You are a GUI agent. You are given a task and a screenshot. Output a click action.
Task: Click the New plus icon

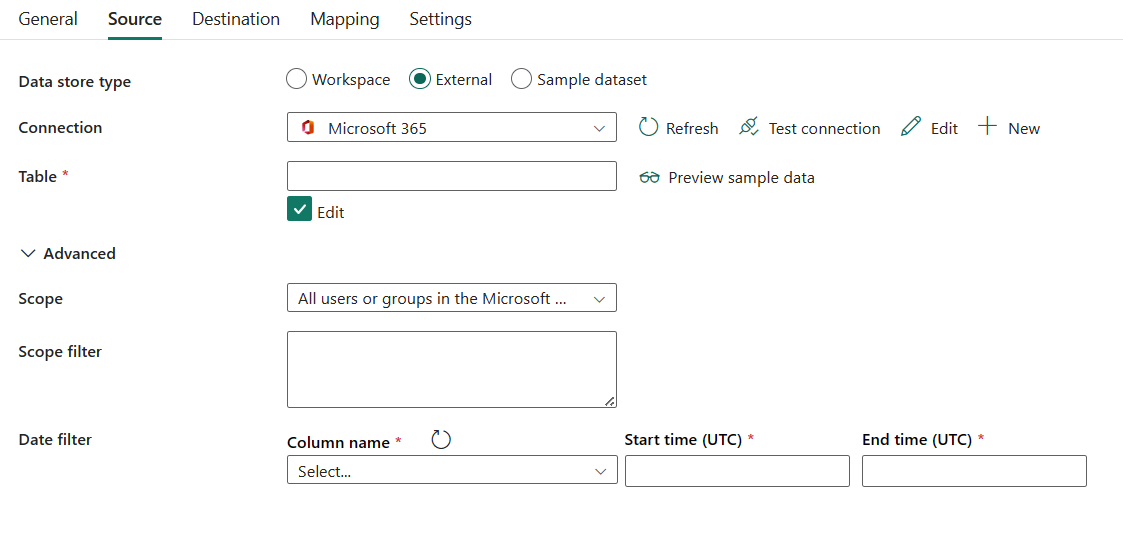[x=988, y=127]
